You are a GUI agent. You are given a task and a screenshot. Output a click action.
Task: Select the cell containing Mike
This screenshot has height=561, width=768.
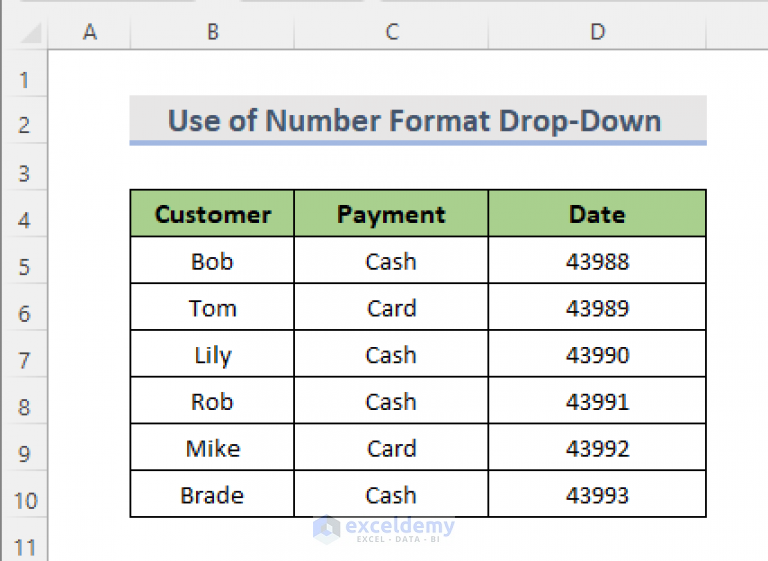point(212,447)
